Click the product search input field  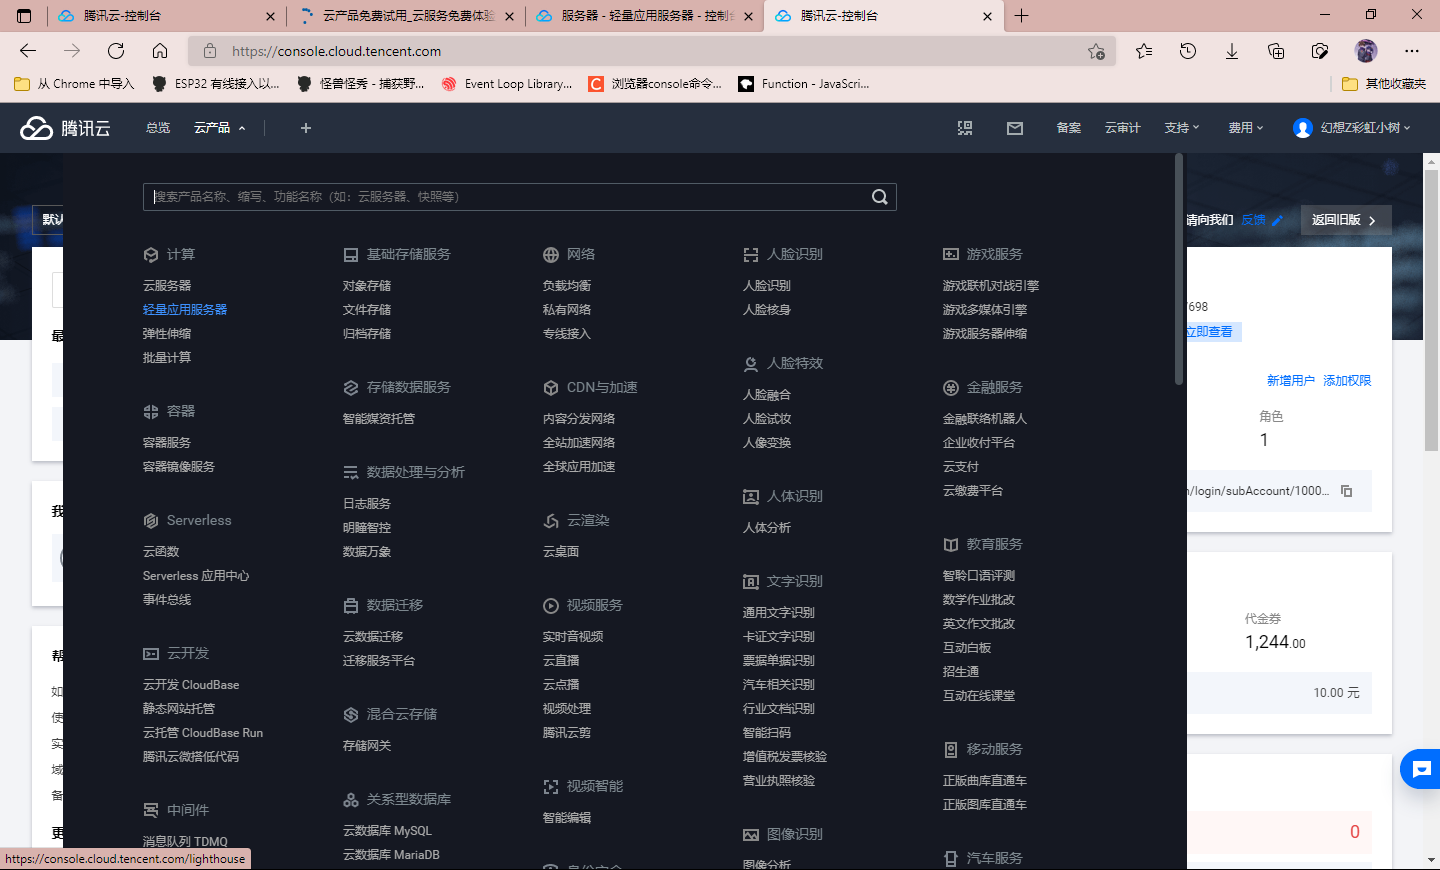click(x=506, y=197)
